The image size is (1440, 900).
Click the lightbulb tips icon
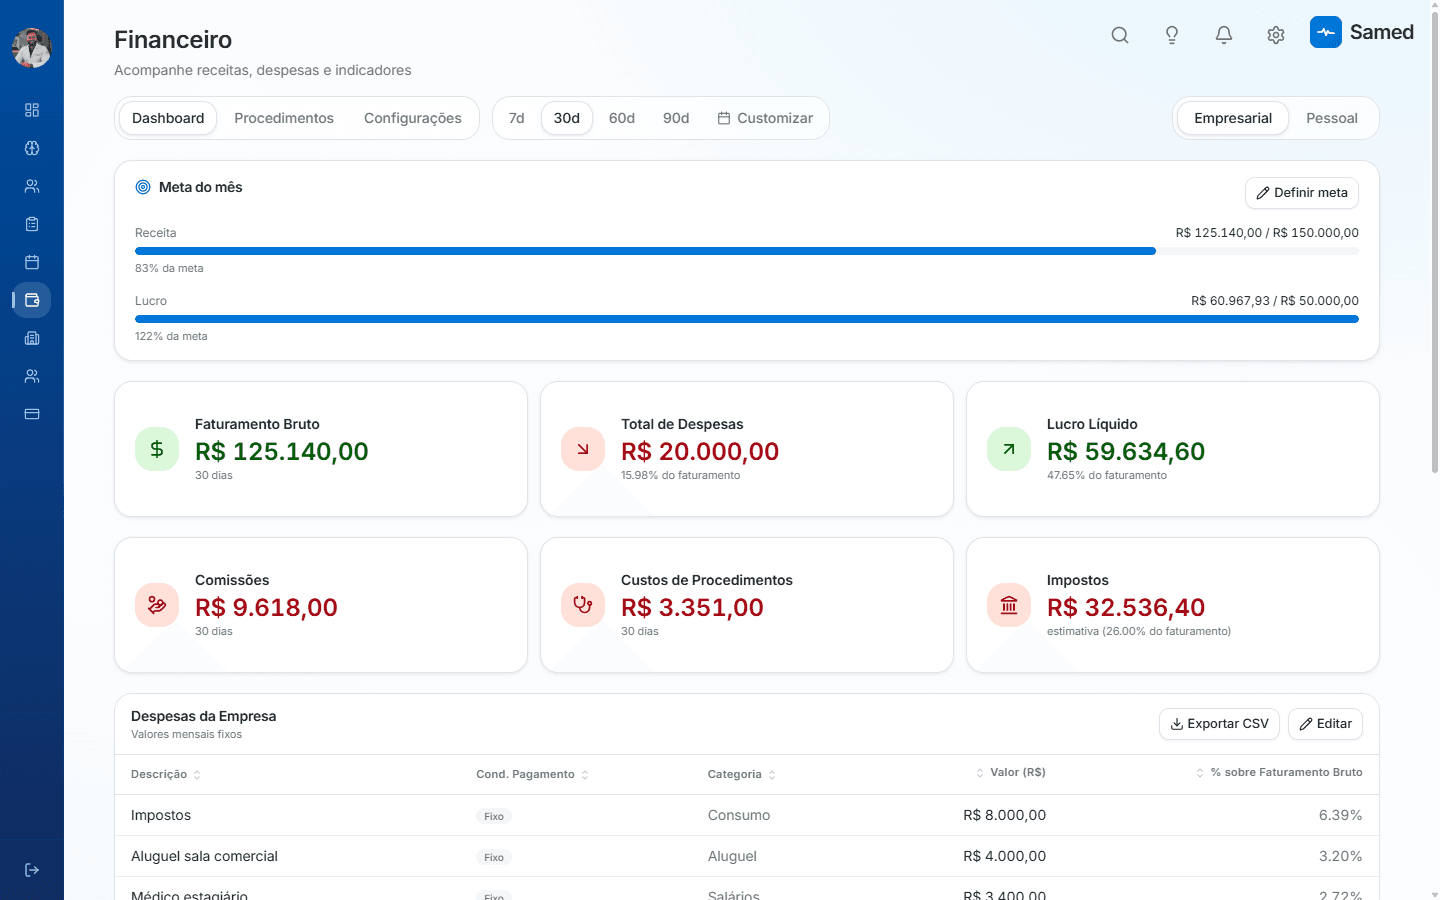[x=1172, y=35]
